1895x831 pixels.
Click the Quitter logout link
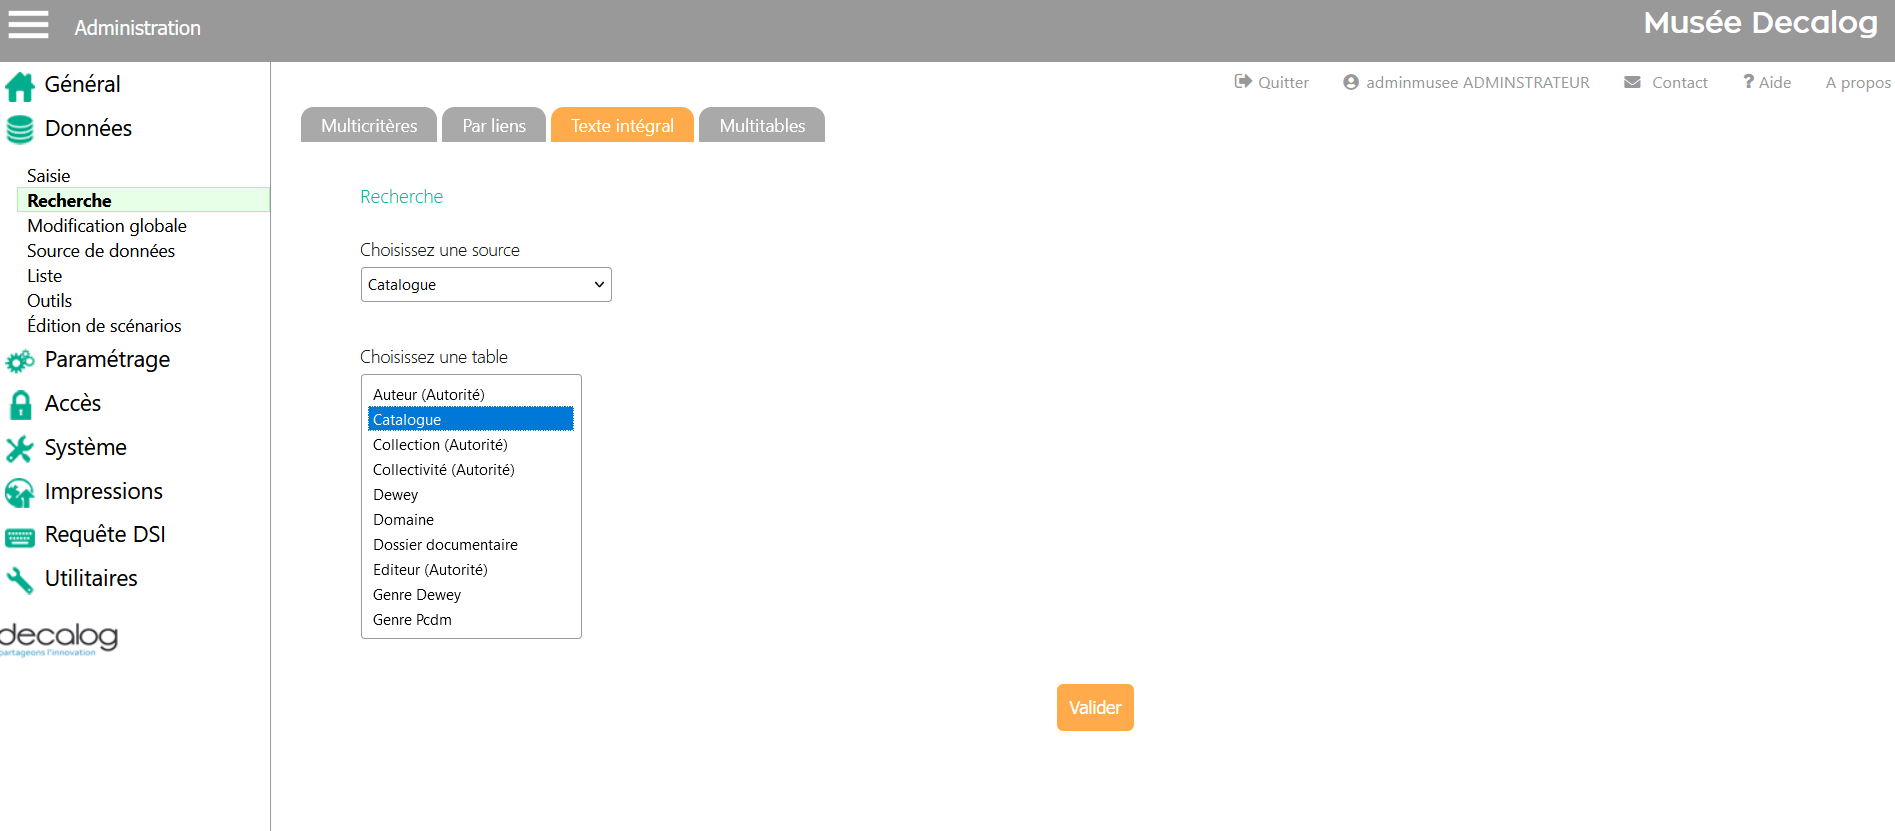point(1272,83)
